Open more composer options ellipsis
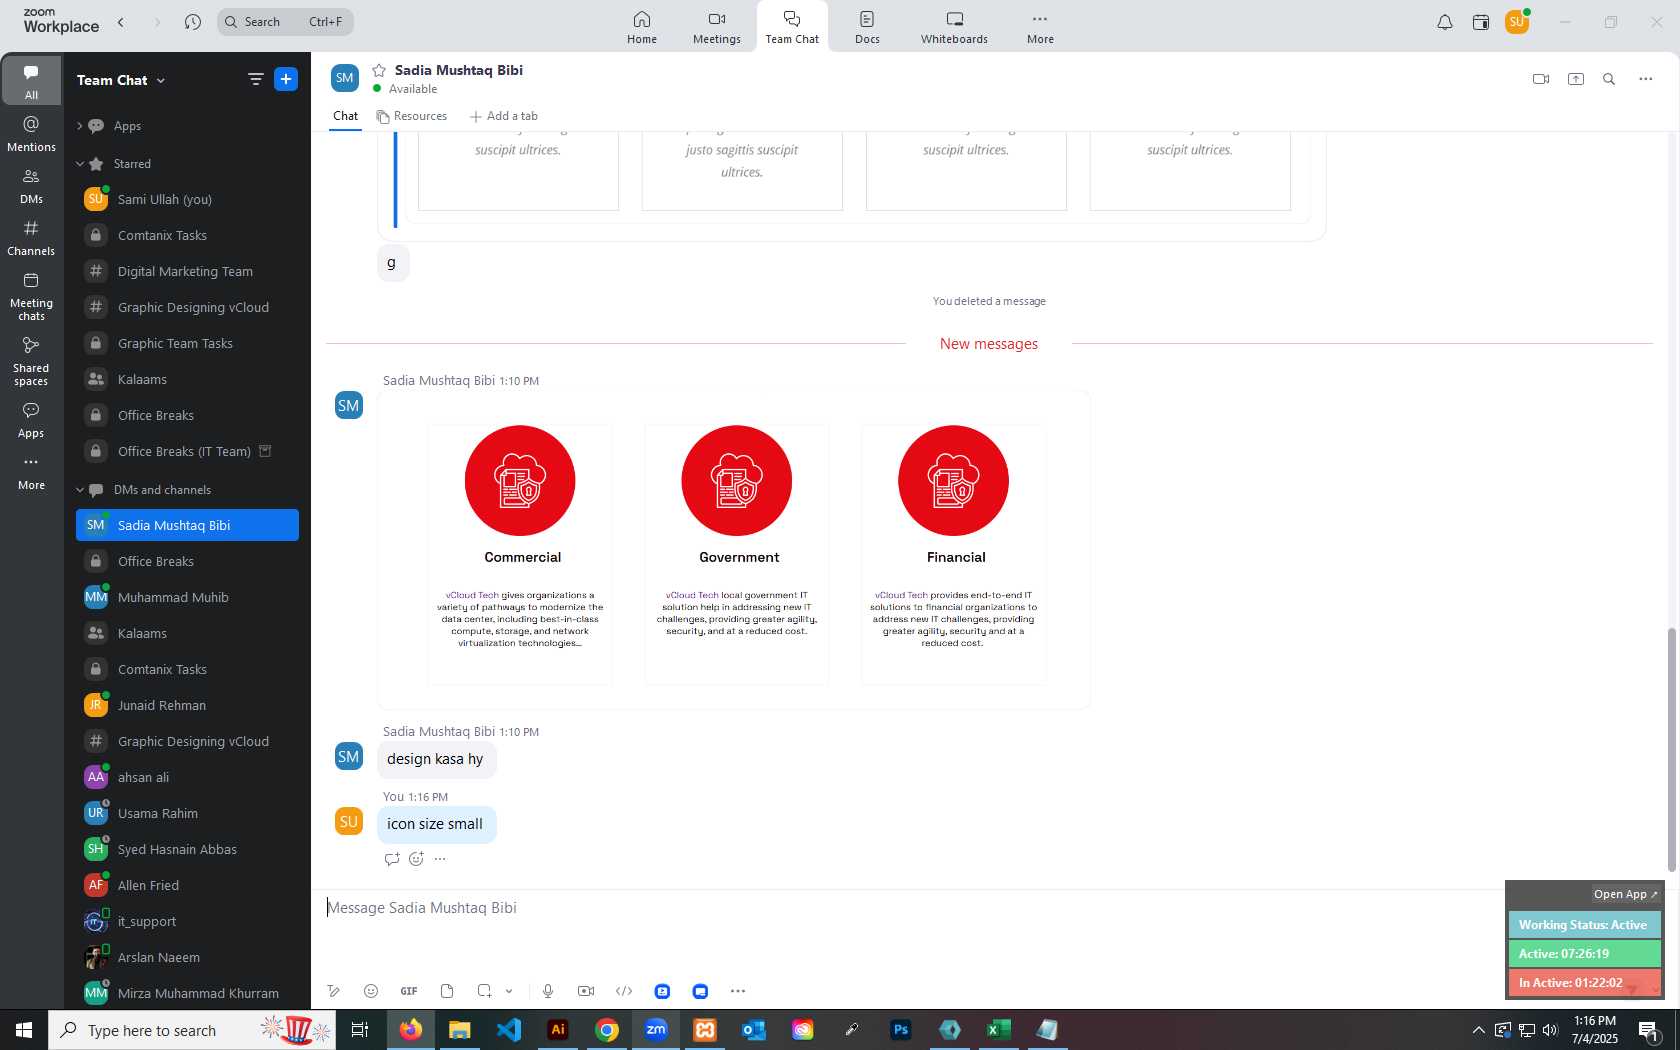Screen dimensions: 1680x1050 point(738,991)
